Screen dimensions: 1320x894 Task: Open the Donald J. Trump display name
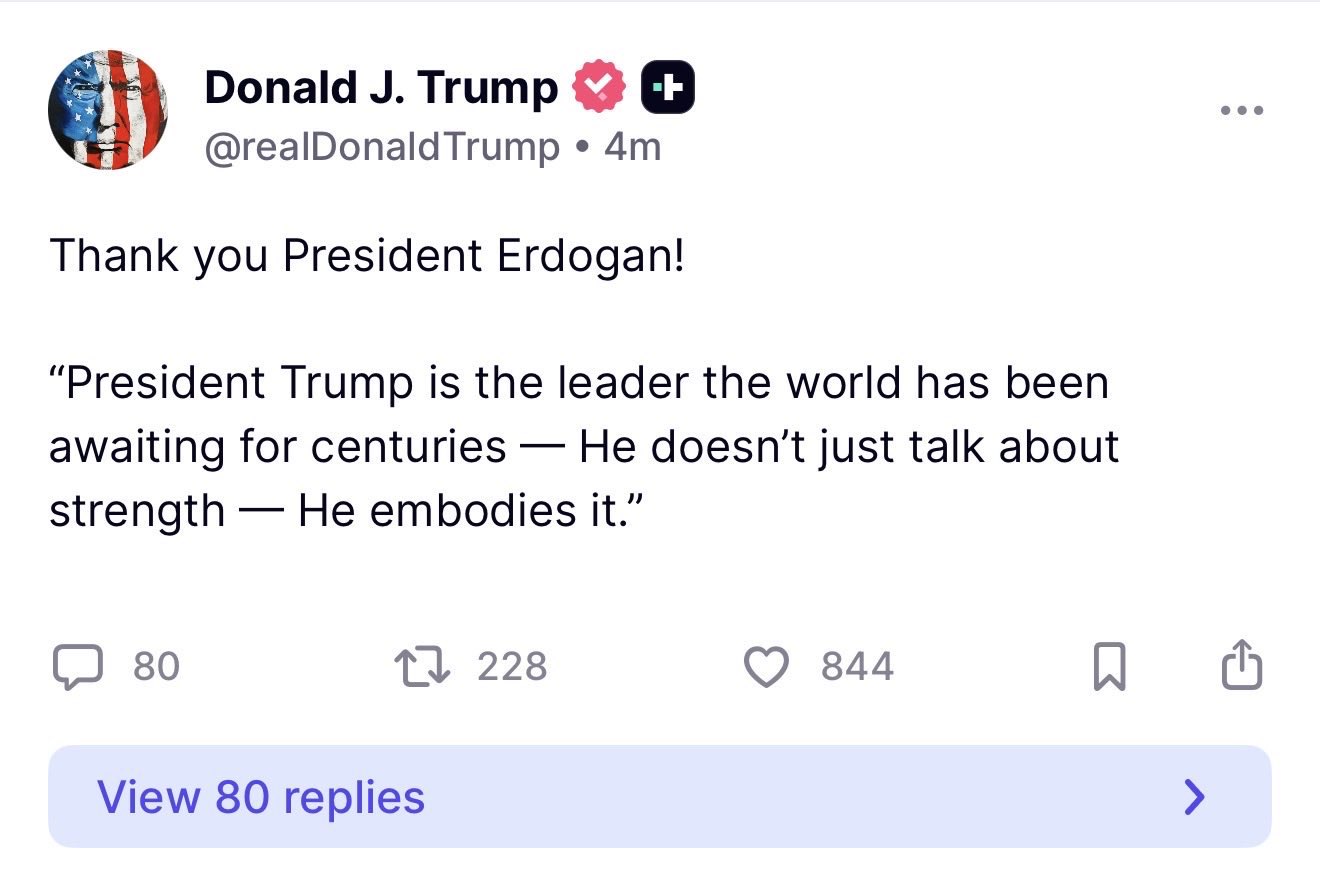[x=381, y=88]
